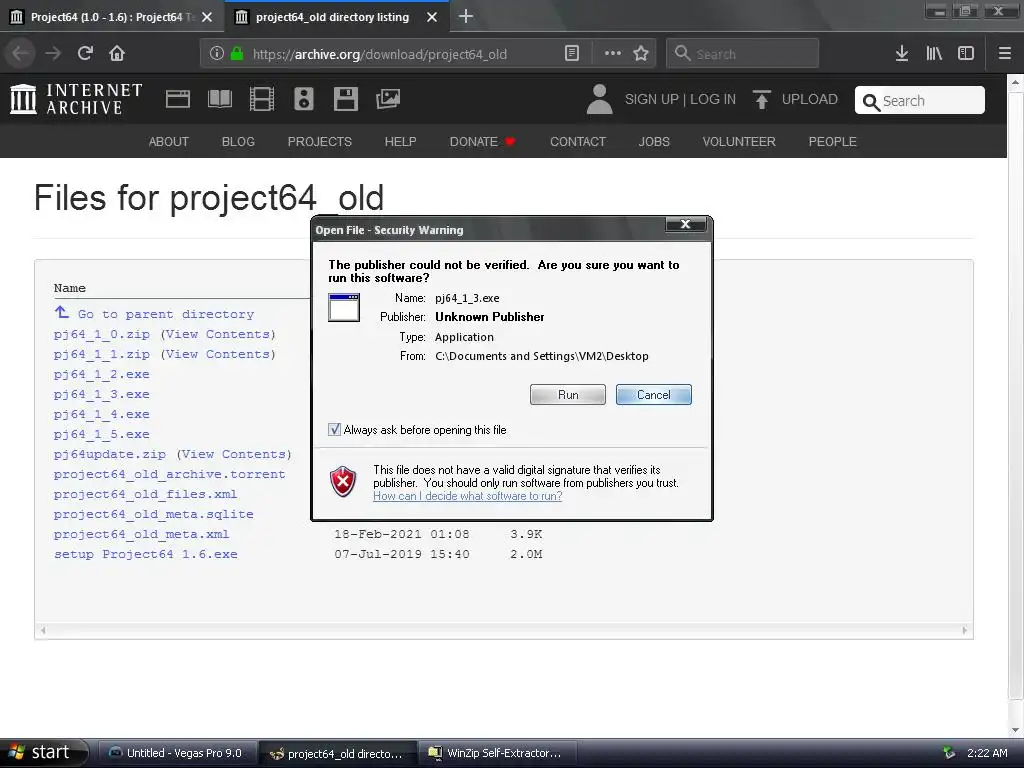The image size is (1024, 768).
Task: Open the VOLUNTEER navigation item
Action: click(x=739, y=142)
